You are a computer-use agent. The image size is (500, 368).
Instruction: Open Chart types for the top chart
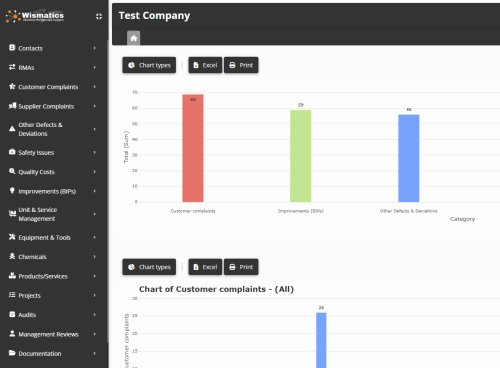click(149, 65)
